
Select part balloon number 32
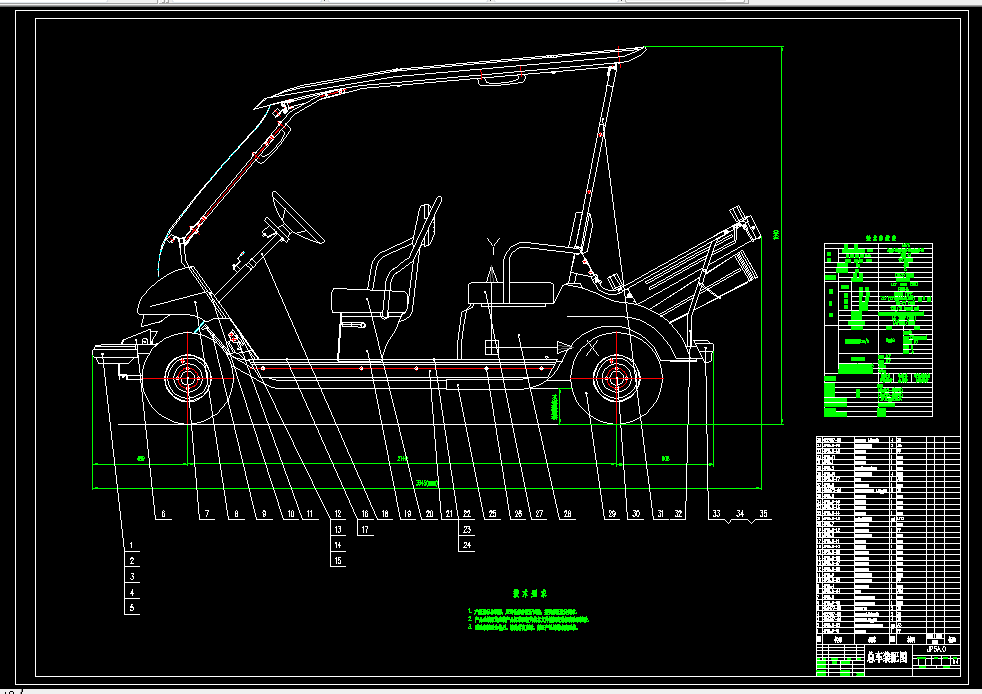(678, 514)
